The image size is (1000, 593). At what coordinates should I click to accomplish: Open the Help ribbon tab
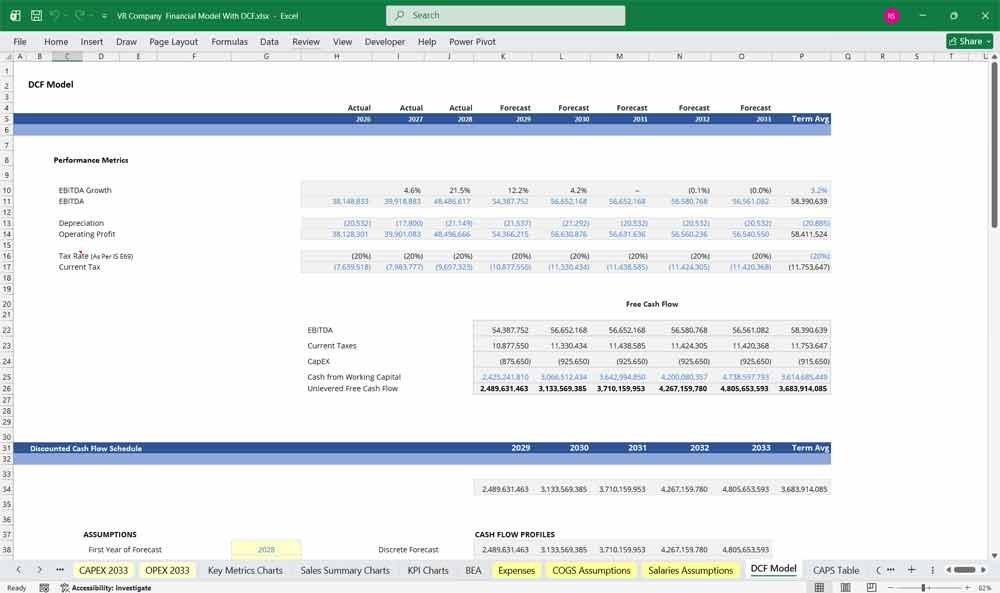pyautogui.click(x=427, y=41)
